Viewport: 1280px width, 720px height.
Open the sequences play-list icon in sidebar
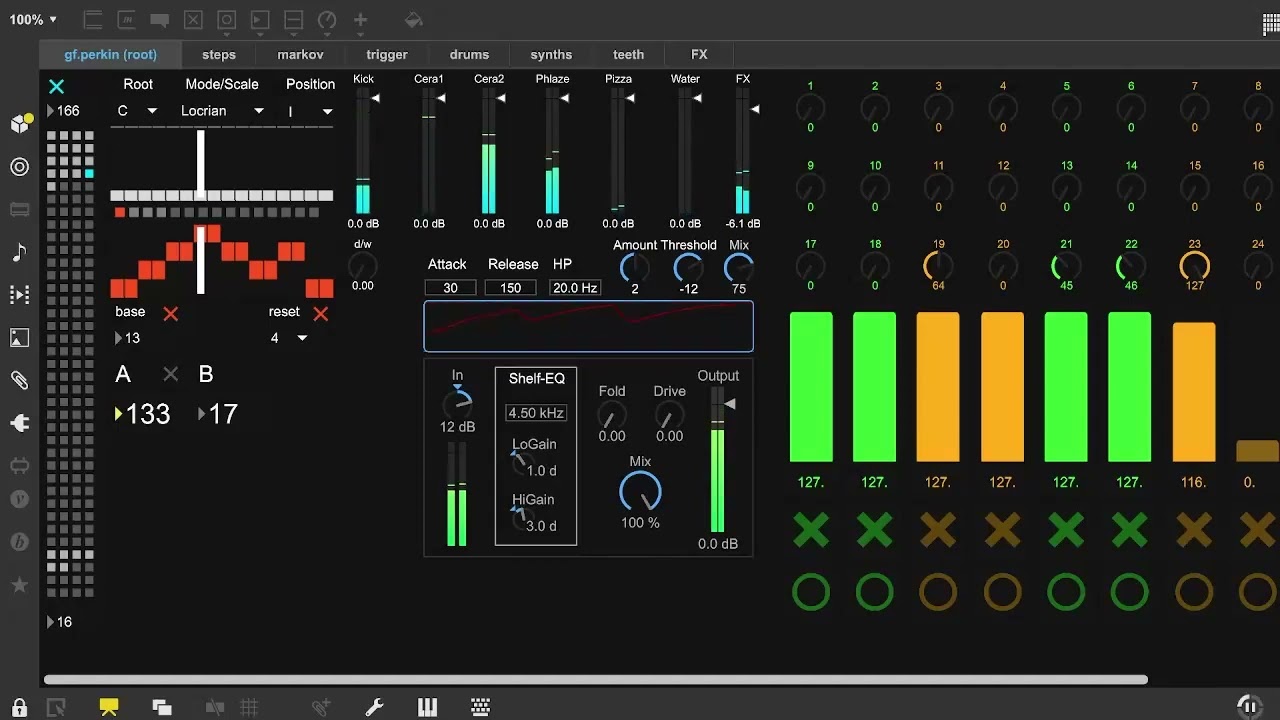19,294
